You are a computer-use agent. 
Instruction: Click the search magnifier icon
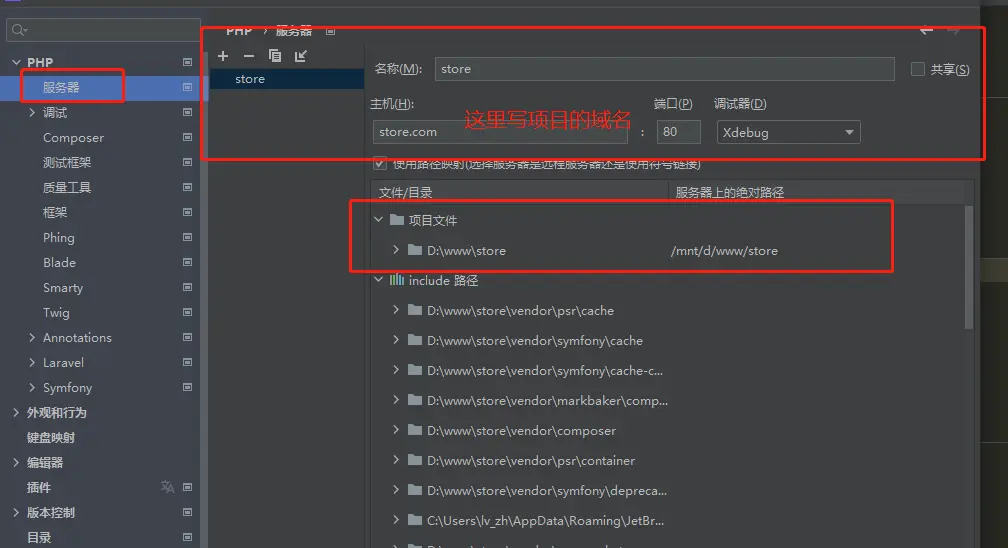19,30
